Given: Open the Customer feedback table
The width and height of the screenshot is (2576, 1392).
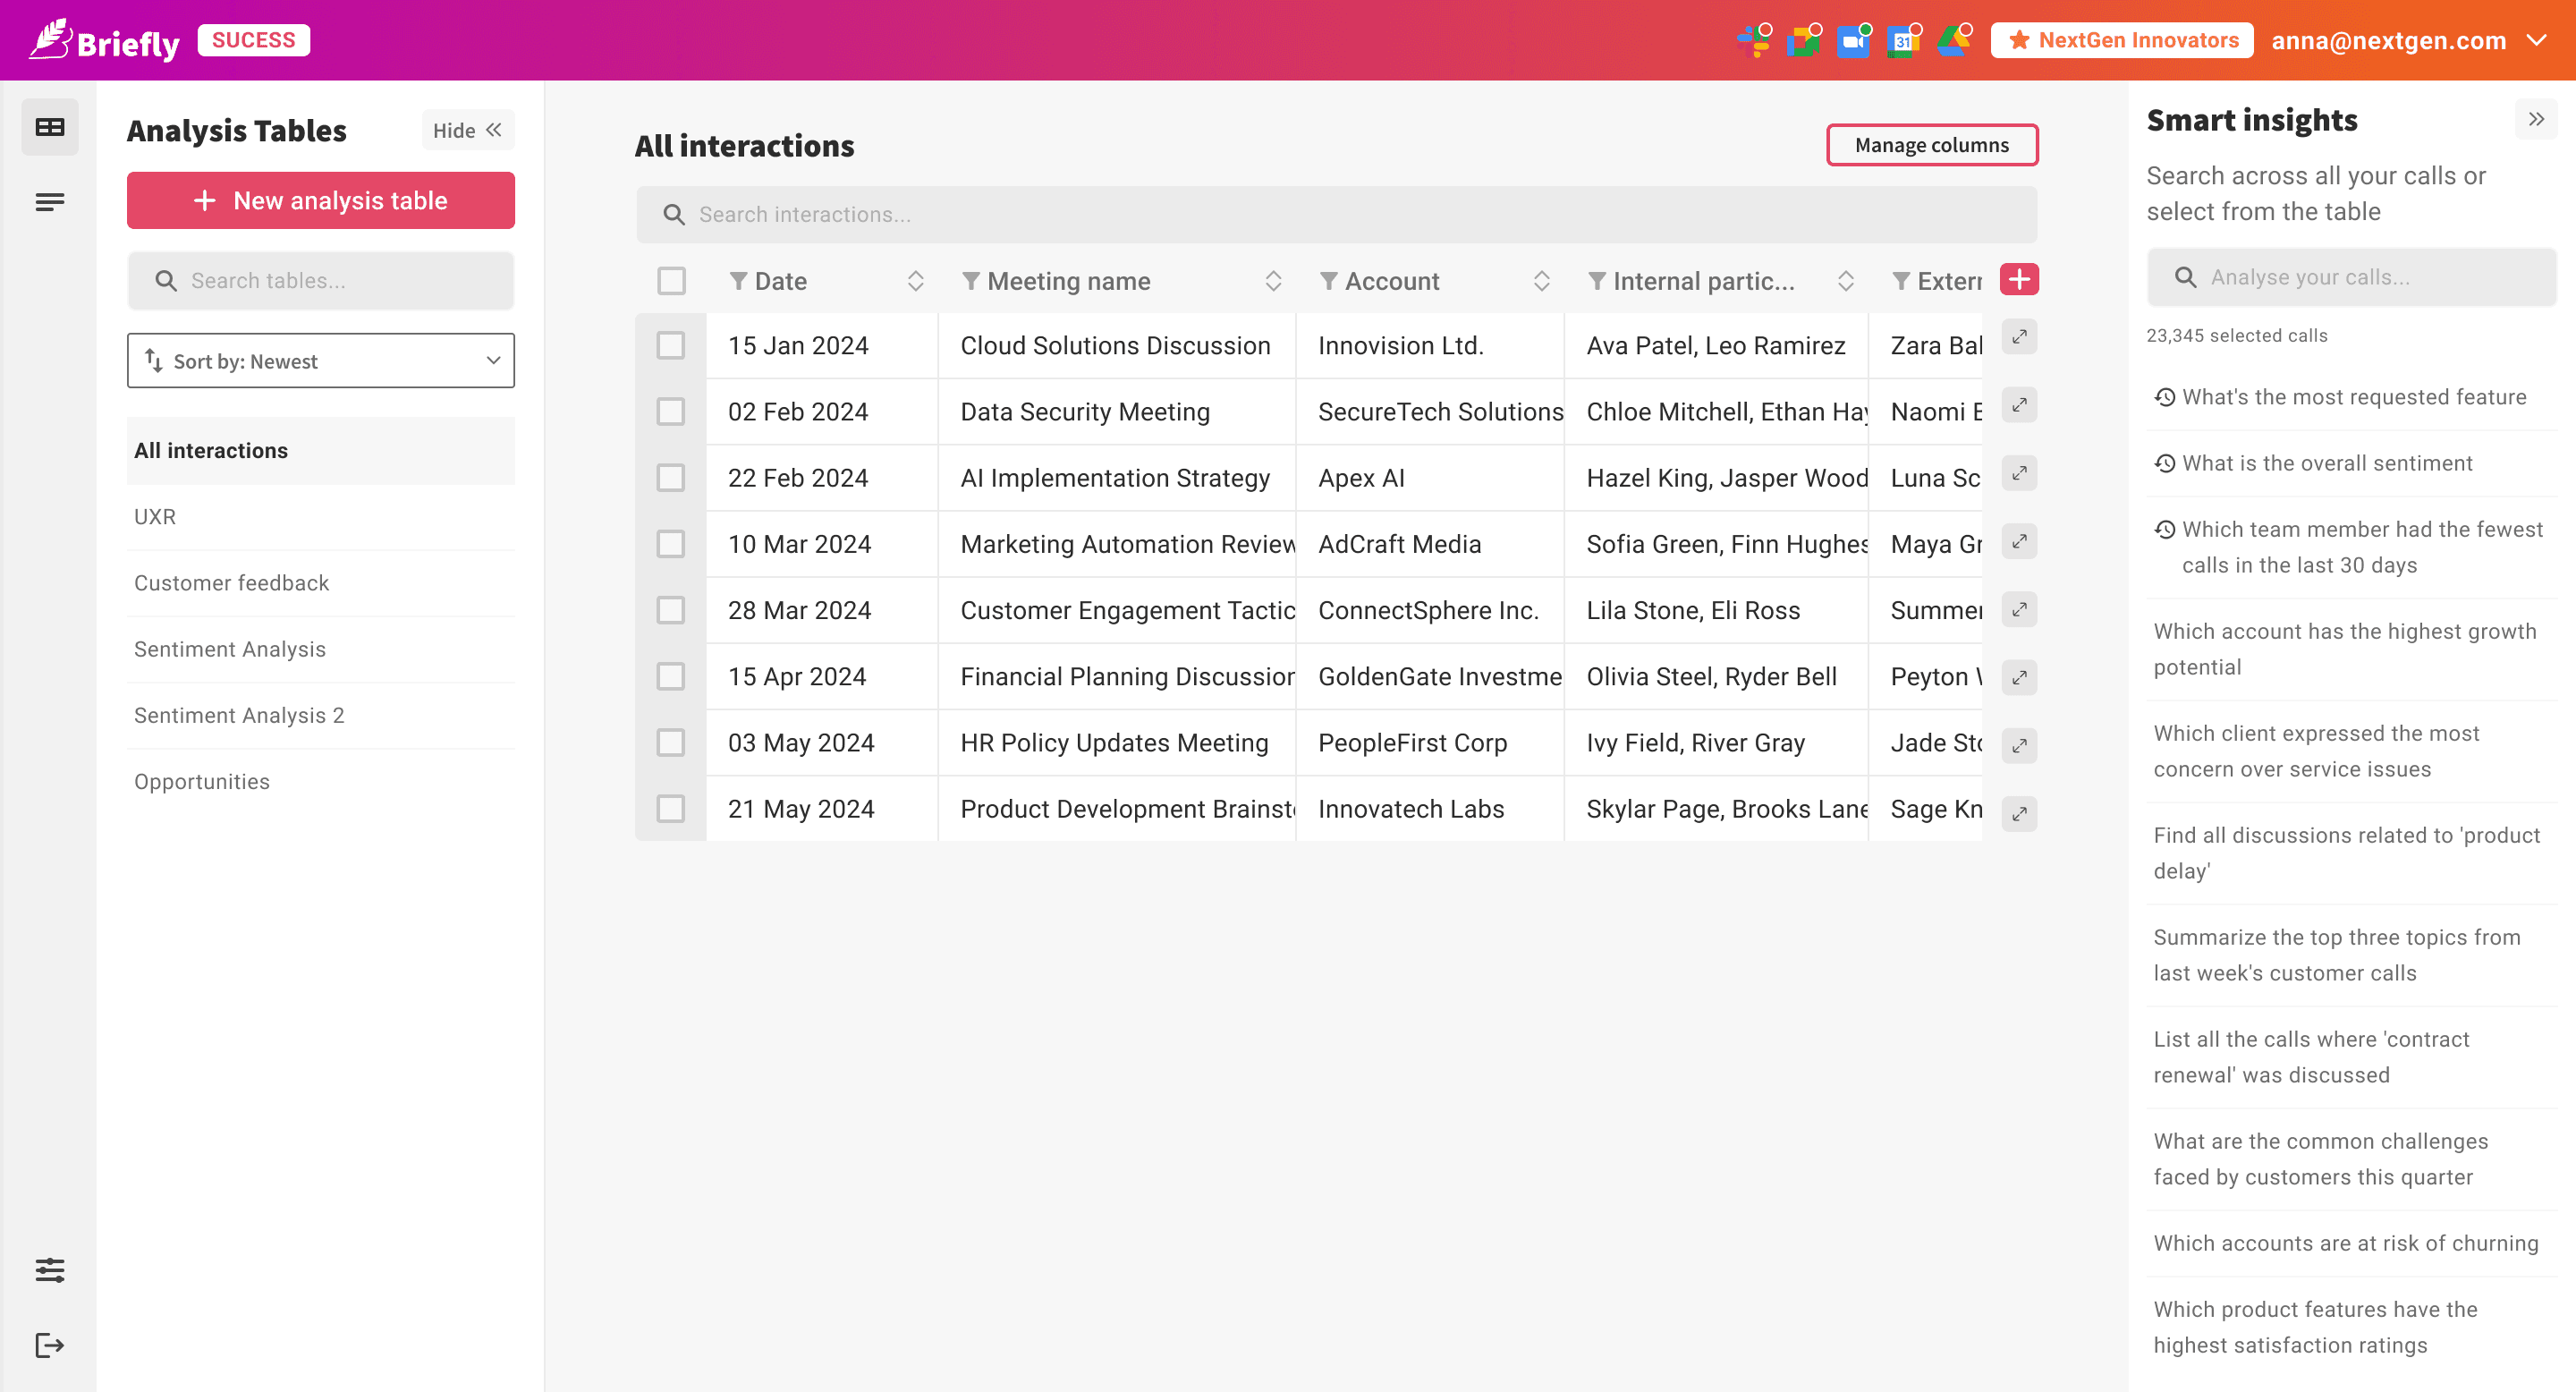Looking at the screenshot, I should pyautogui.click(x=232, y=583).
